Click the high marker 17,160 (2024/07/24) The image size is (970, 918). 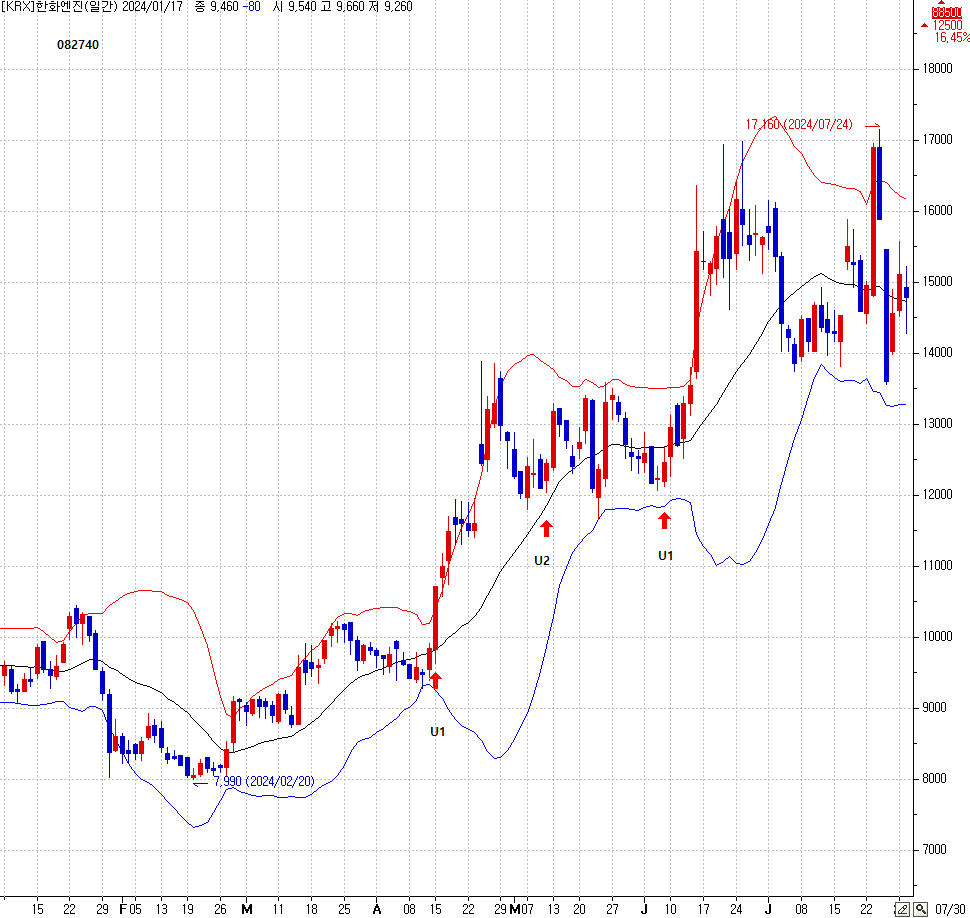point(799,125)
